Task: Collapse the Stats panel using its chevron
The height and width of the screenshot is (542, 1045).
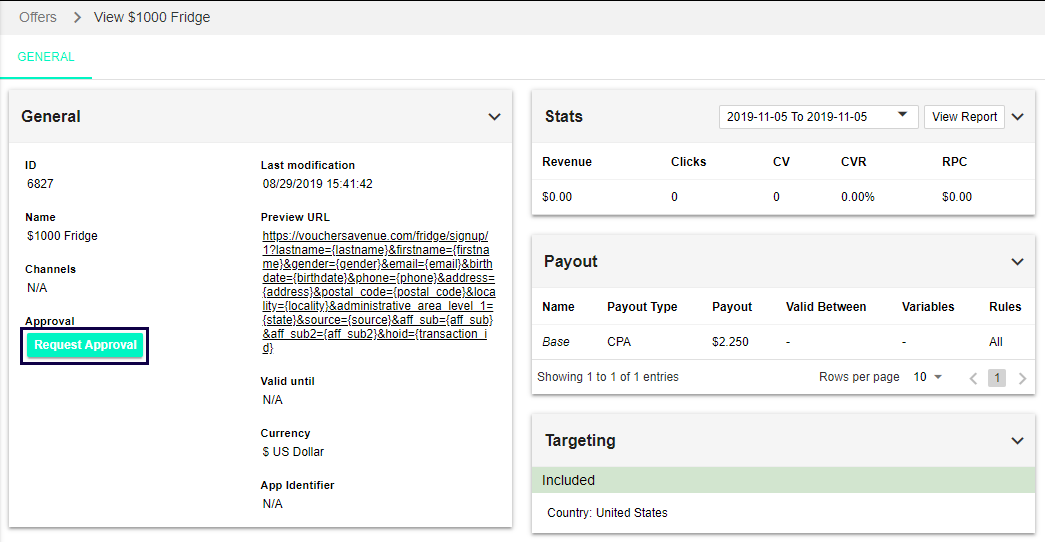Action: pyautogui.click(x=1017, y=117)
